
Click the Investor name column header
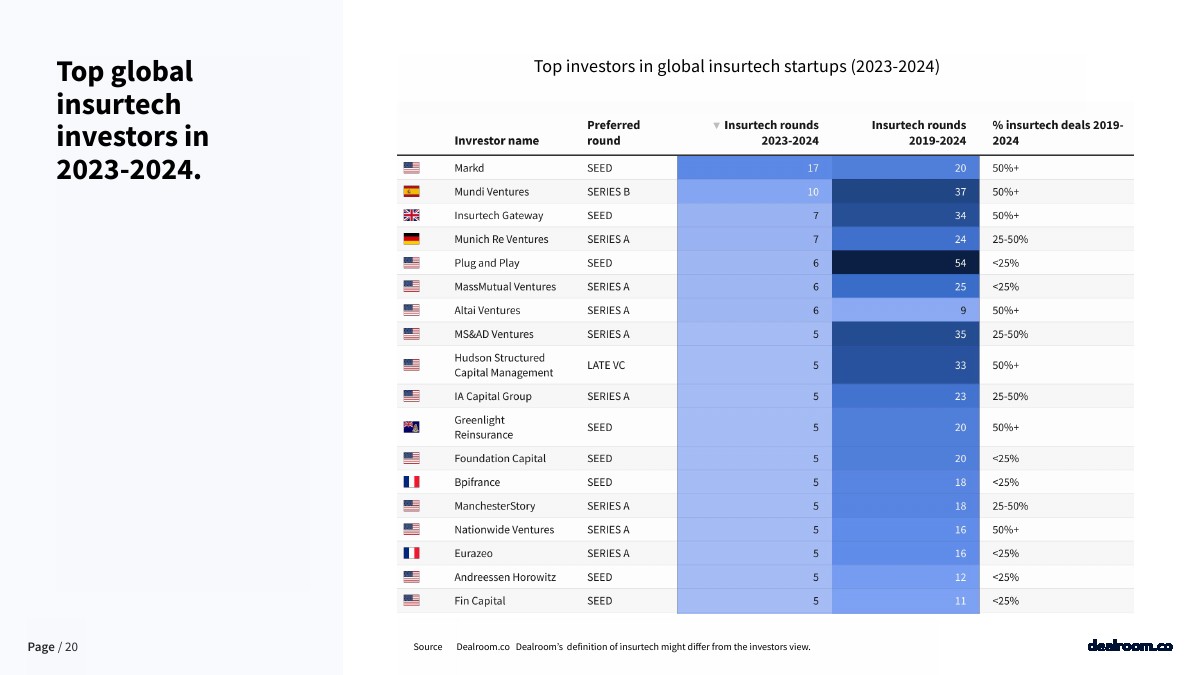pos(496,140)
